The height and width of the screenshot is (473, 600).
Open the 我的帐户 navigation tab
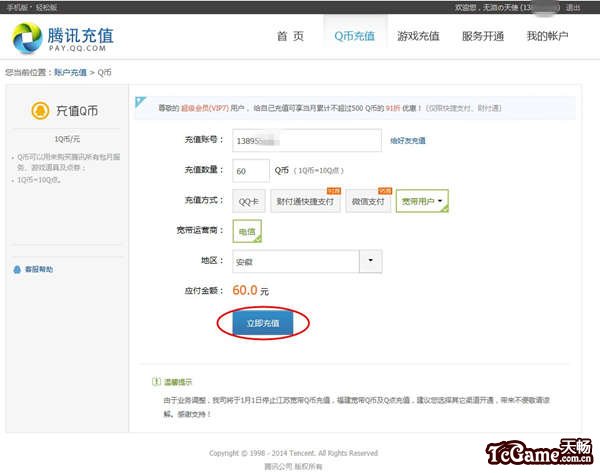[x=547, y=36]
